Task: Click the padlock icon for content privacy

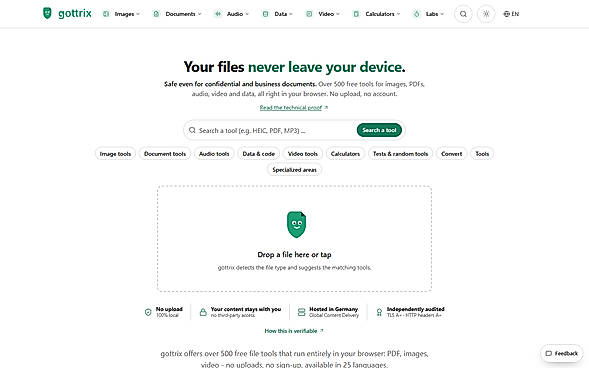Action: (203, 312)
